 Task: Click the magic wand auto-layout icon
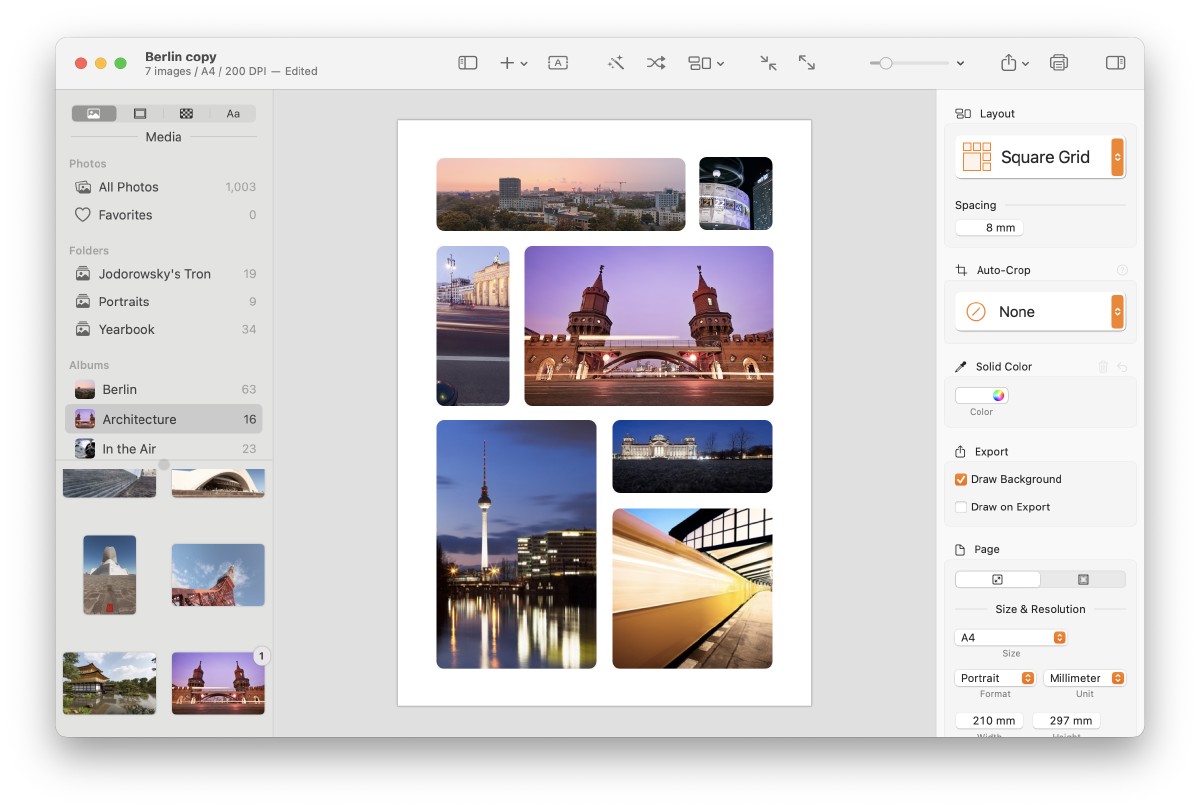(x=616, y=63)
